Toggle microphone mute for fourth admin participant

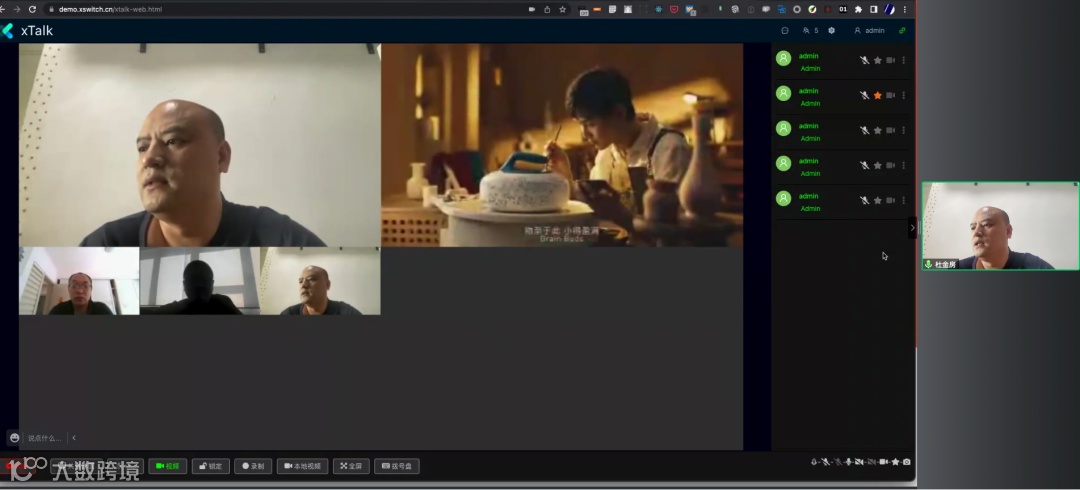[x=864, y=165]
